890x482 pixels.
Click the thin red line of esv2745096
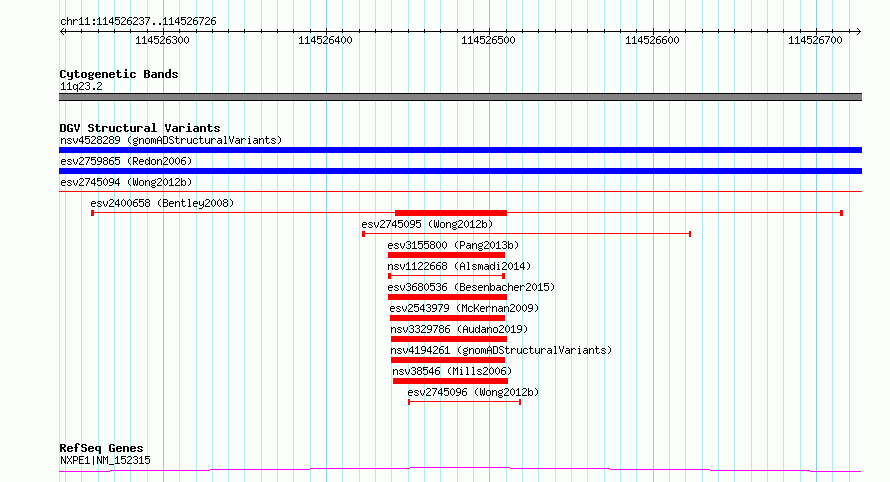tap(464, 402)
